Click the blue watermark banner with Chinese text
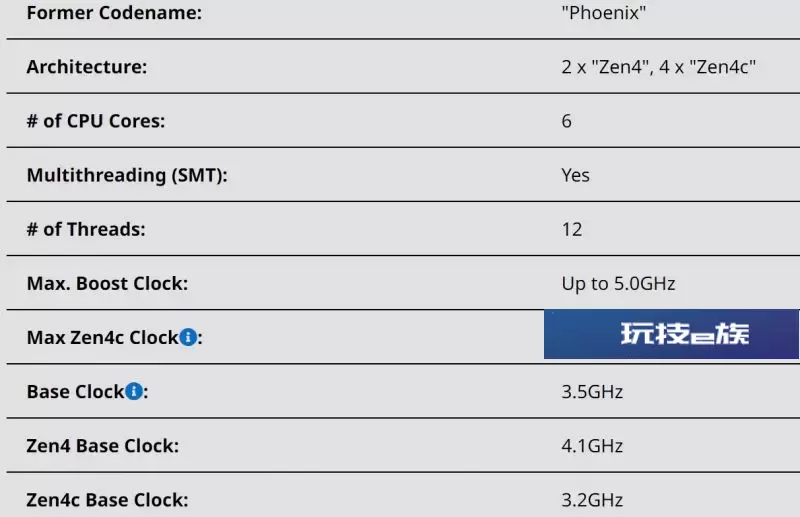800x517 pixels. (671, 334)
